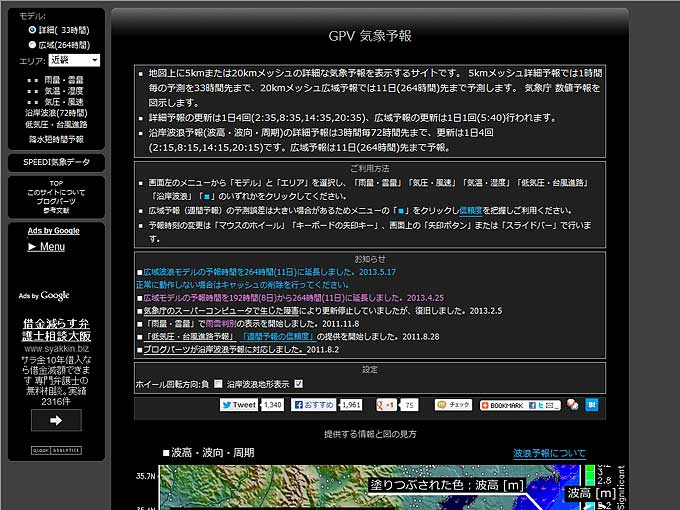Open the 広域モデルの予報時間を192時間 announcement link
The image size is (680, 510).
coord(294,298)
